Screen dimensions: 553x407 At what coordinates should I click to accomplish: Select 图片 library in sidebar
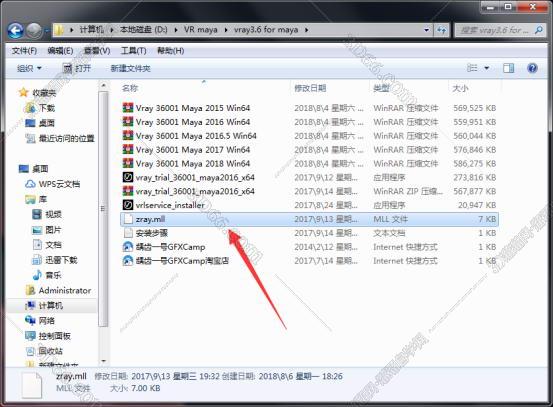pyautogui.click(x=53, y=230)
